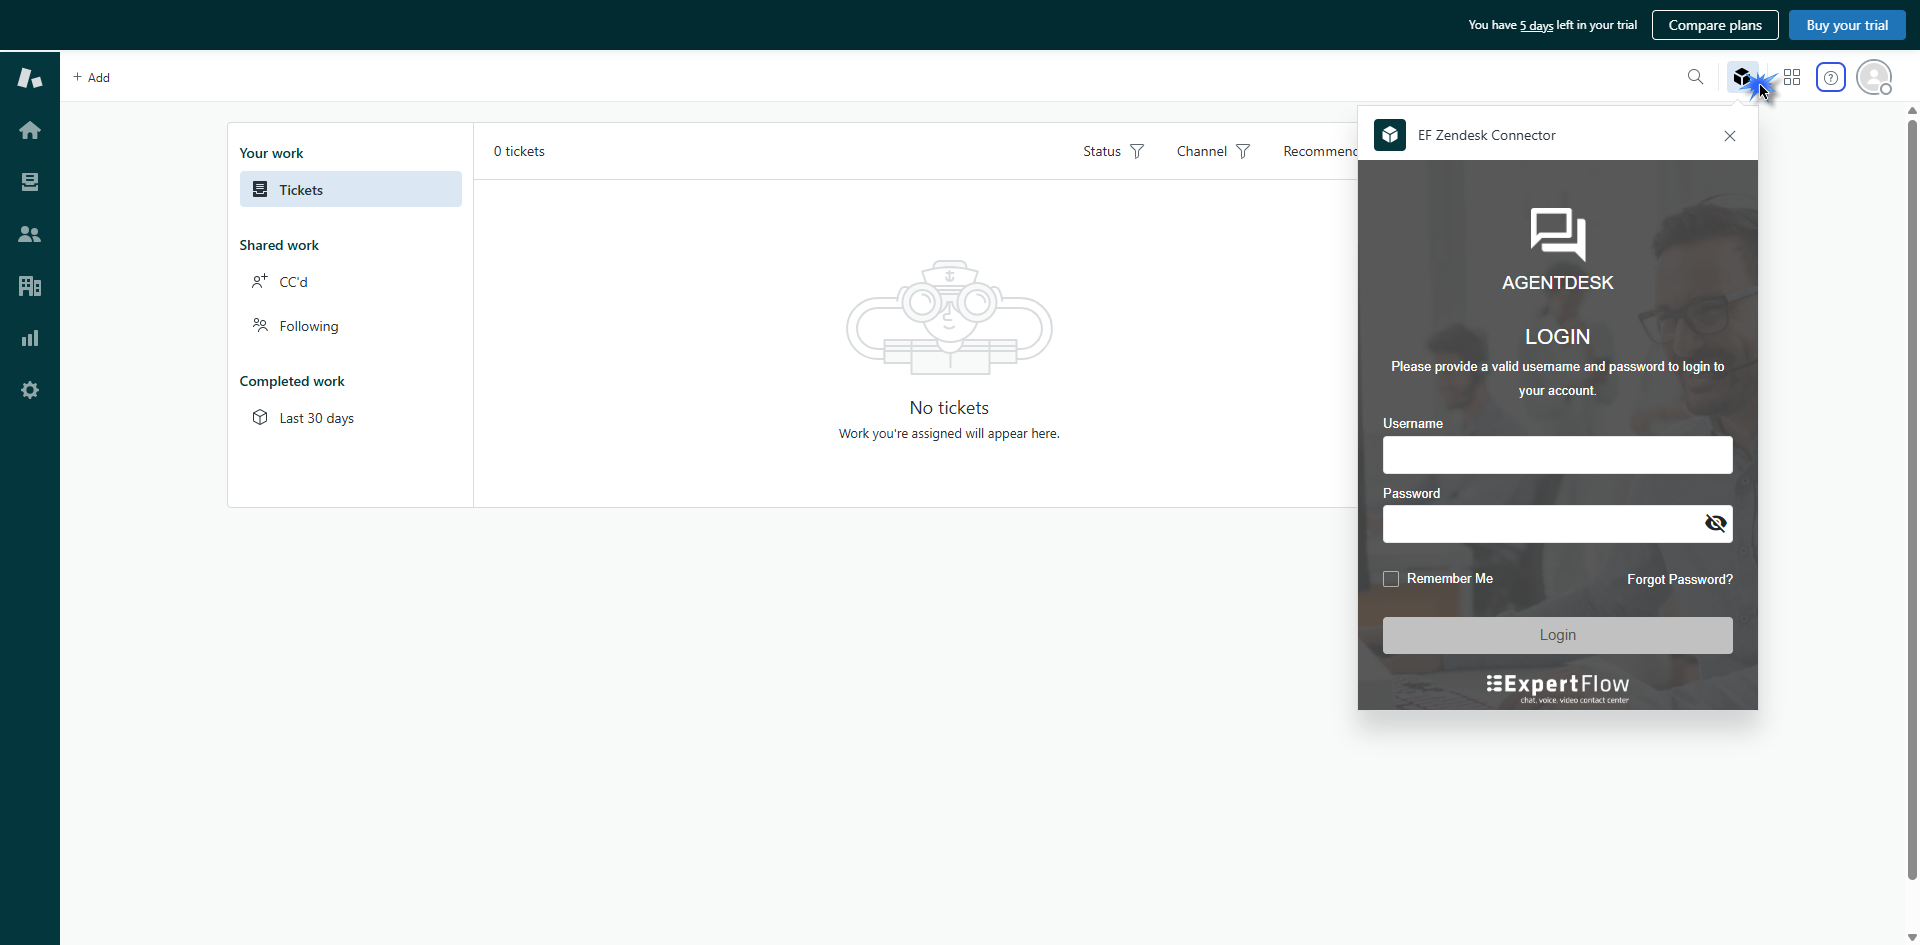Enable the Remember Me checkbox

click(1391, 579)
